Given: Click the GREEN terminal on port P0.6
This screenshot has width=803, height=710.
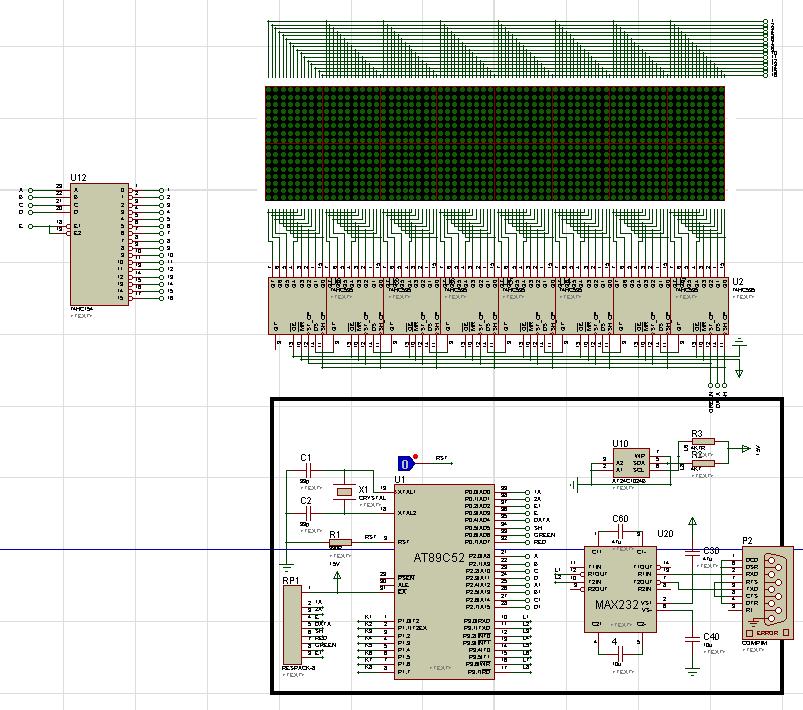Looking at the screenshot, I should point(527,535).
